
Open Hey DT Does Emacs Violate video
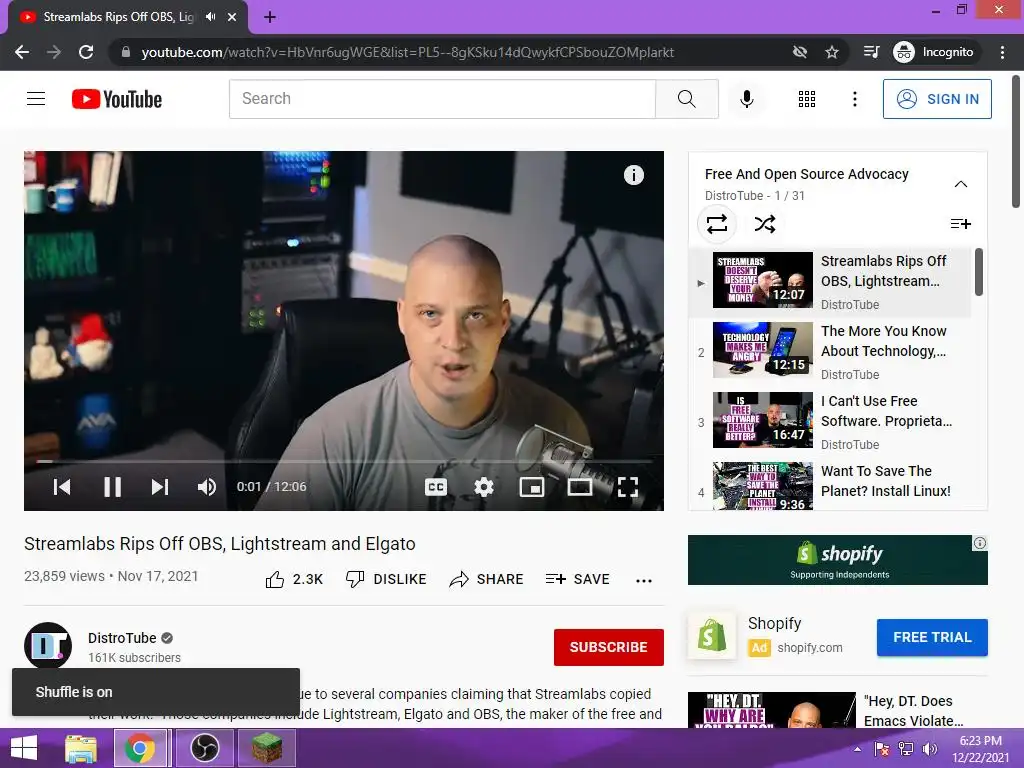(x=838, y=711)
